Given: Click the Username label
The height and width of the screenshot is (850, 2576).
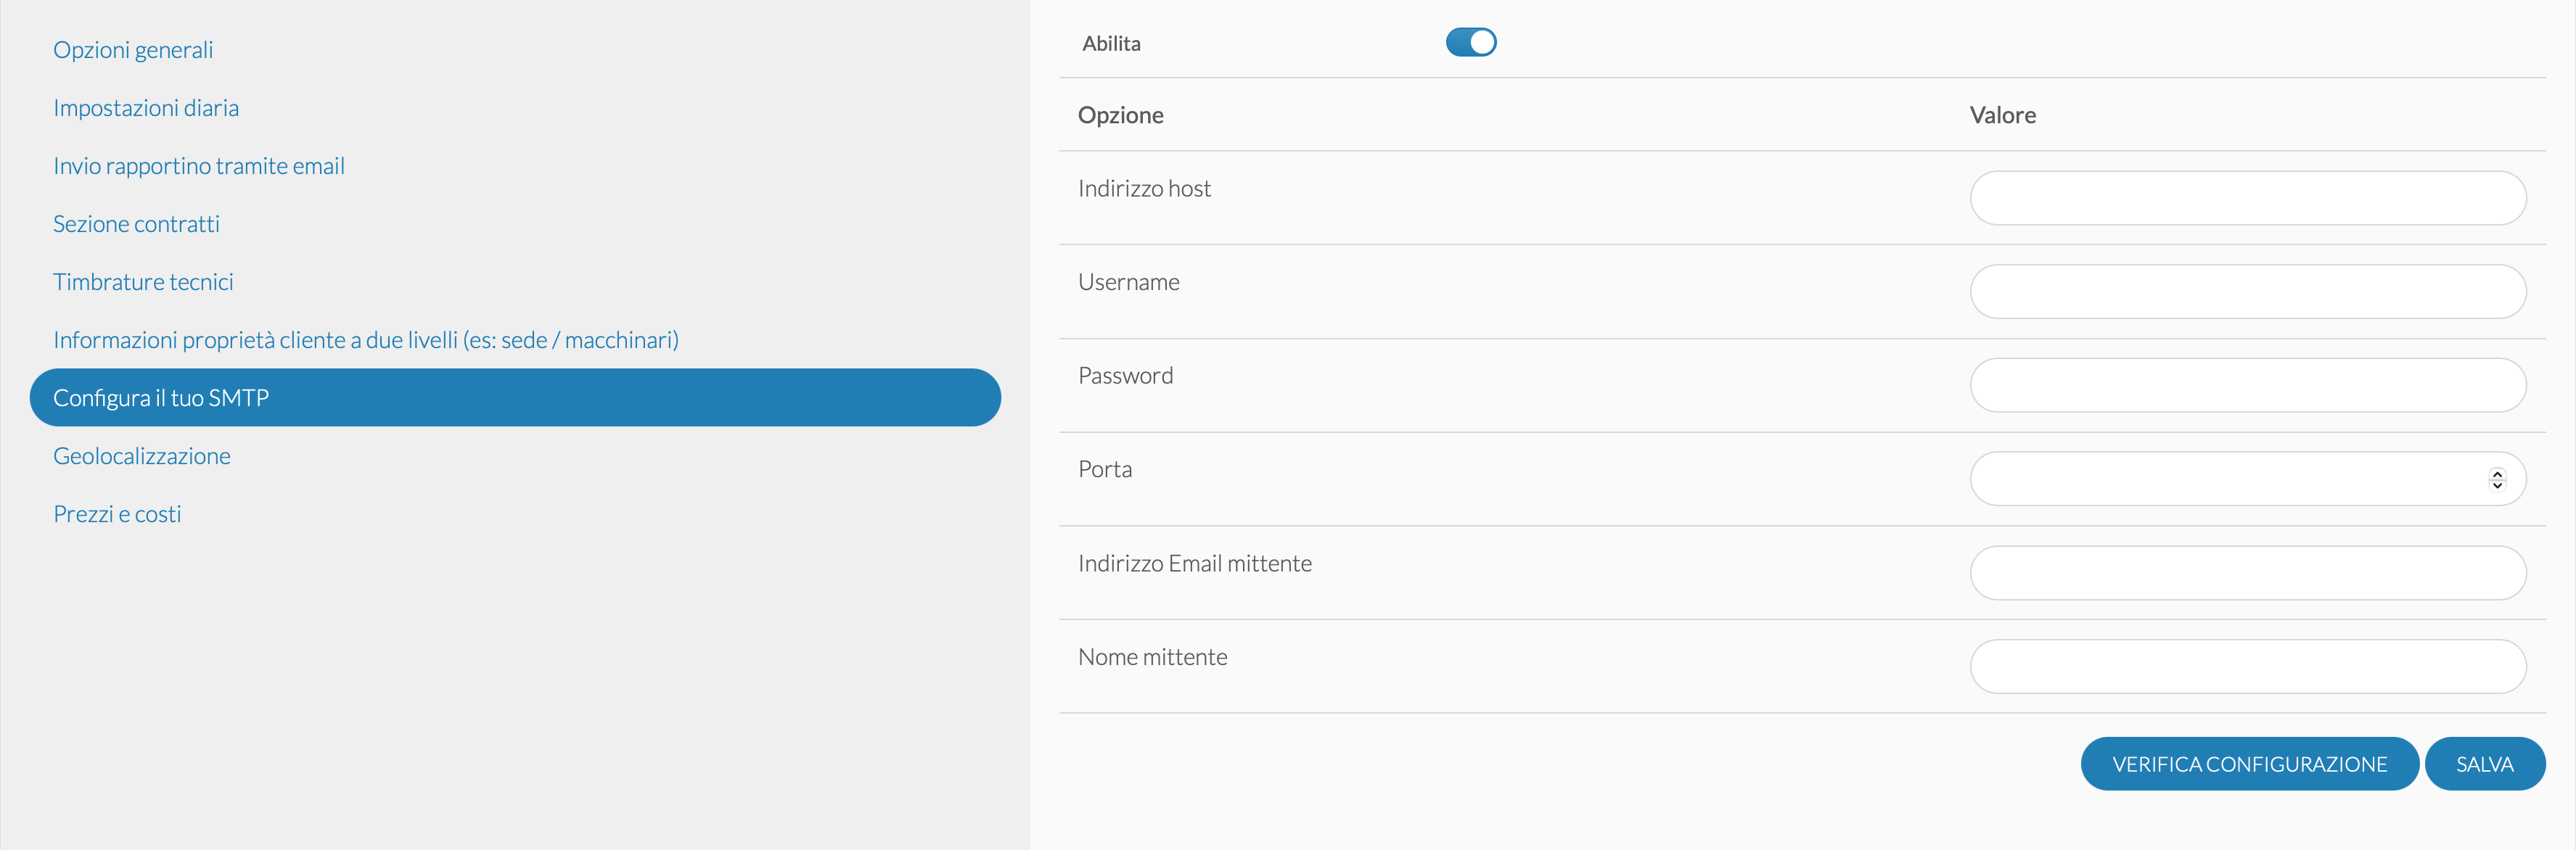Looking at the screenshot, I should (x=1128, y=282).
